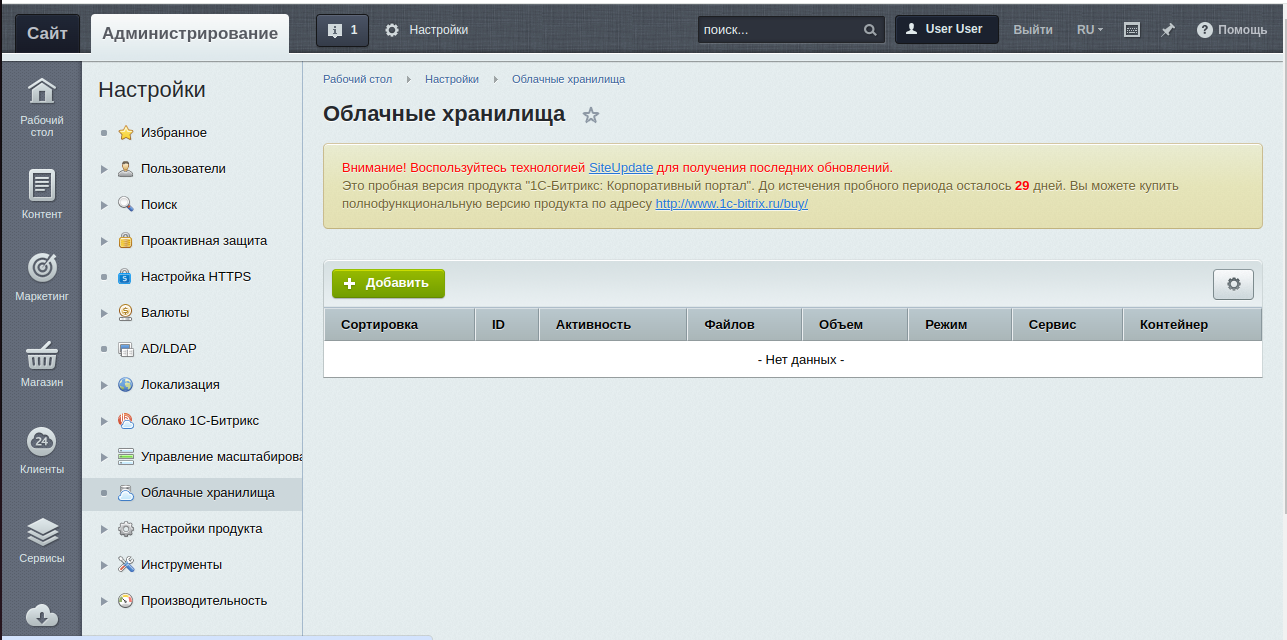
Task: Open the 1c-bitrix.ru/buy link
Action: (731, 204)
